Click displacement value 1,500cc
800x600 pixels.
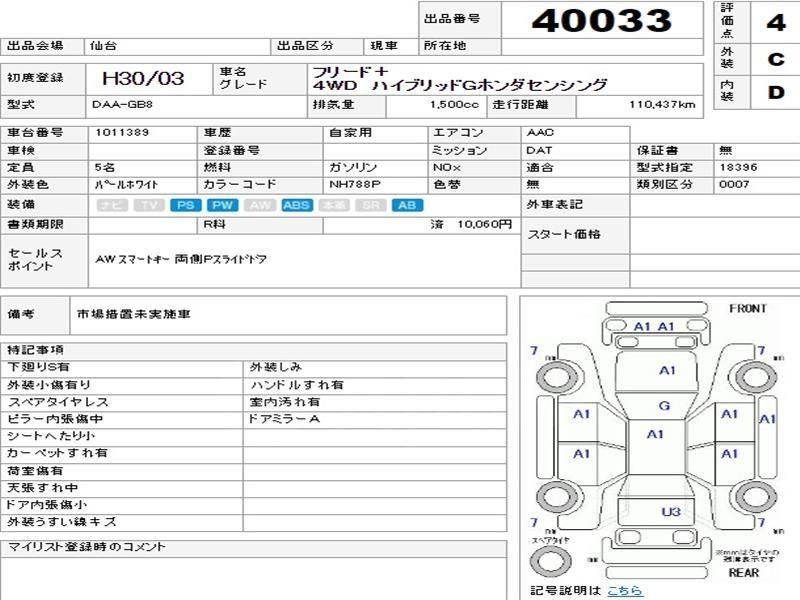(454, 105)
